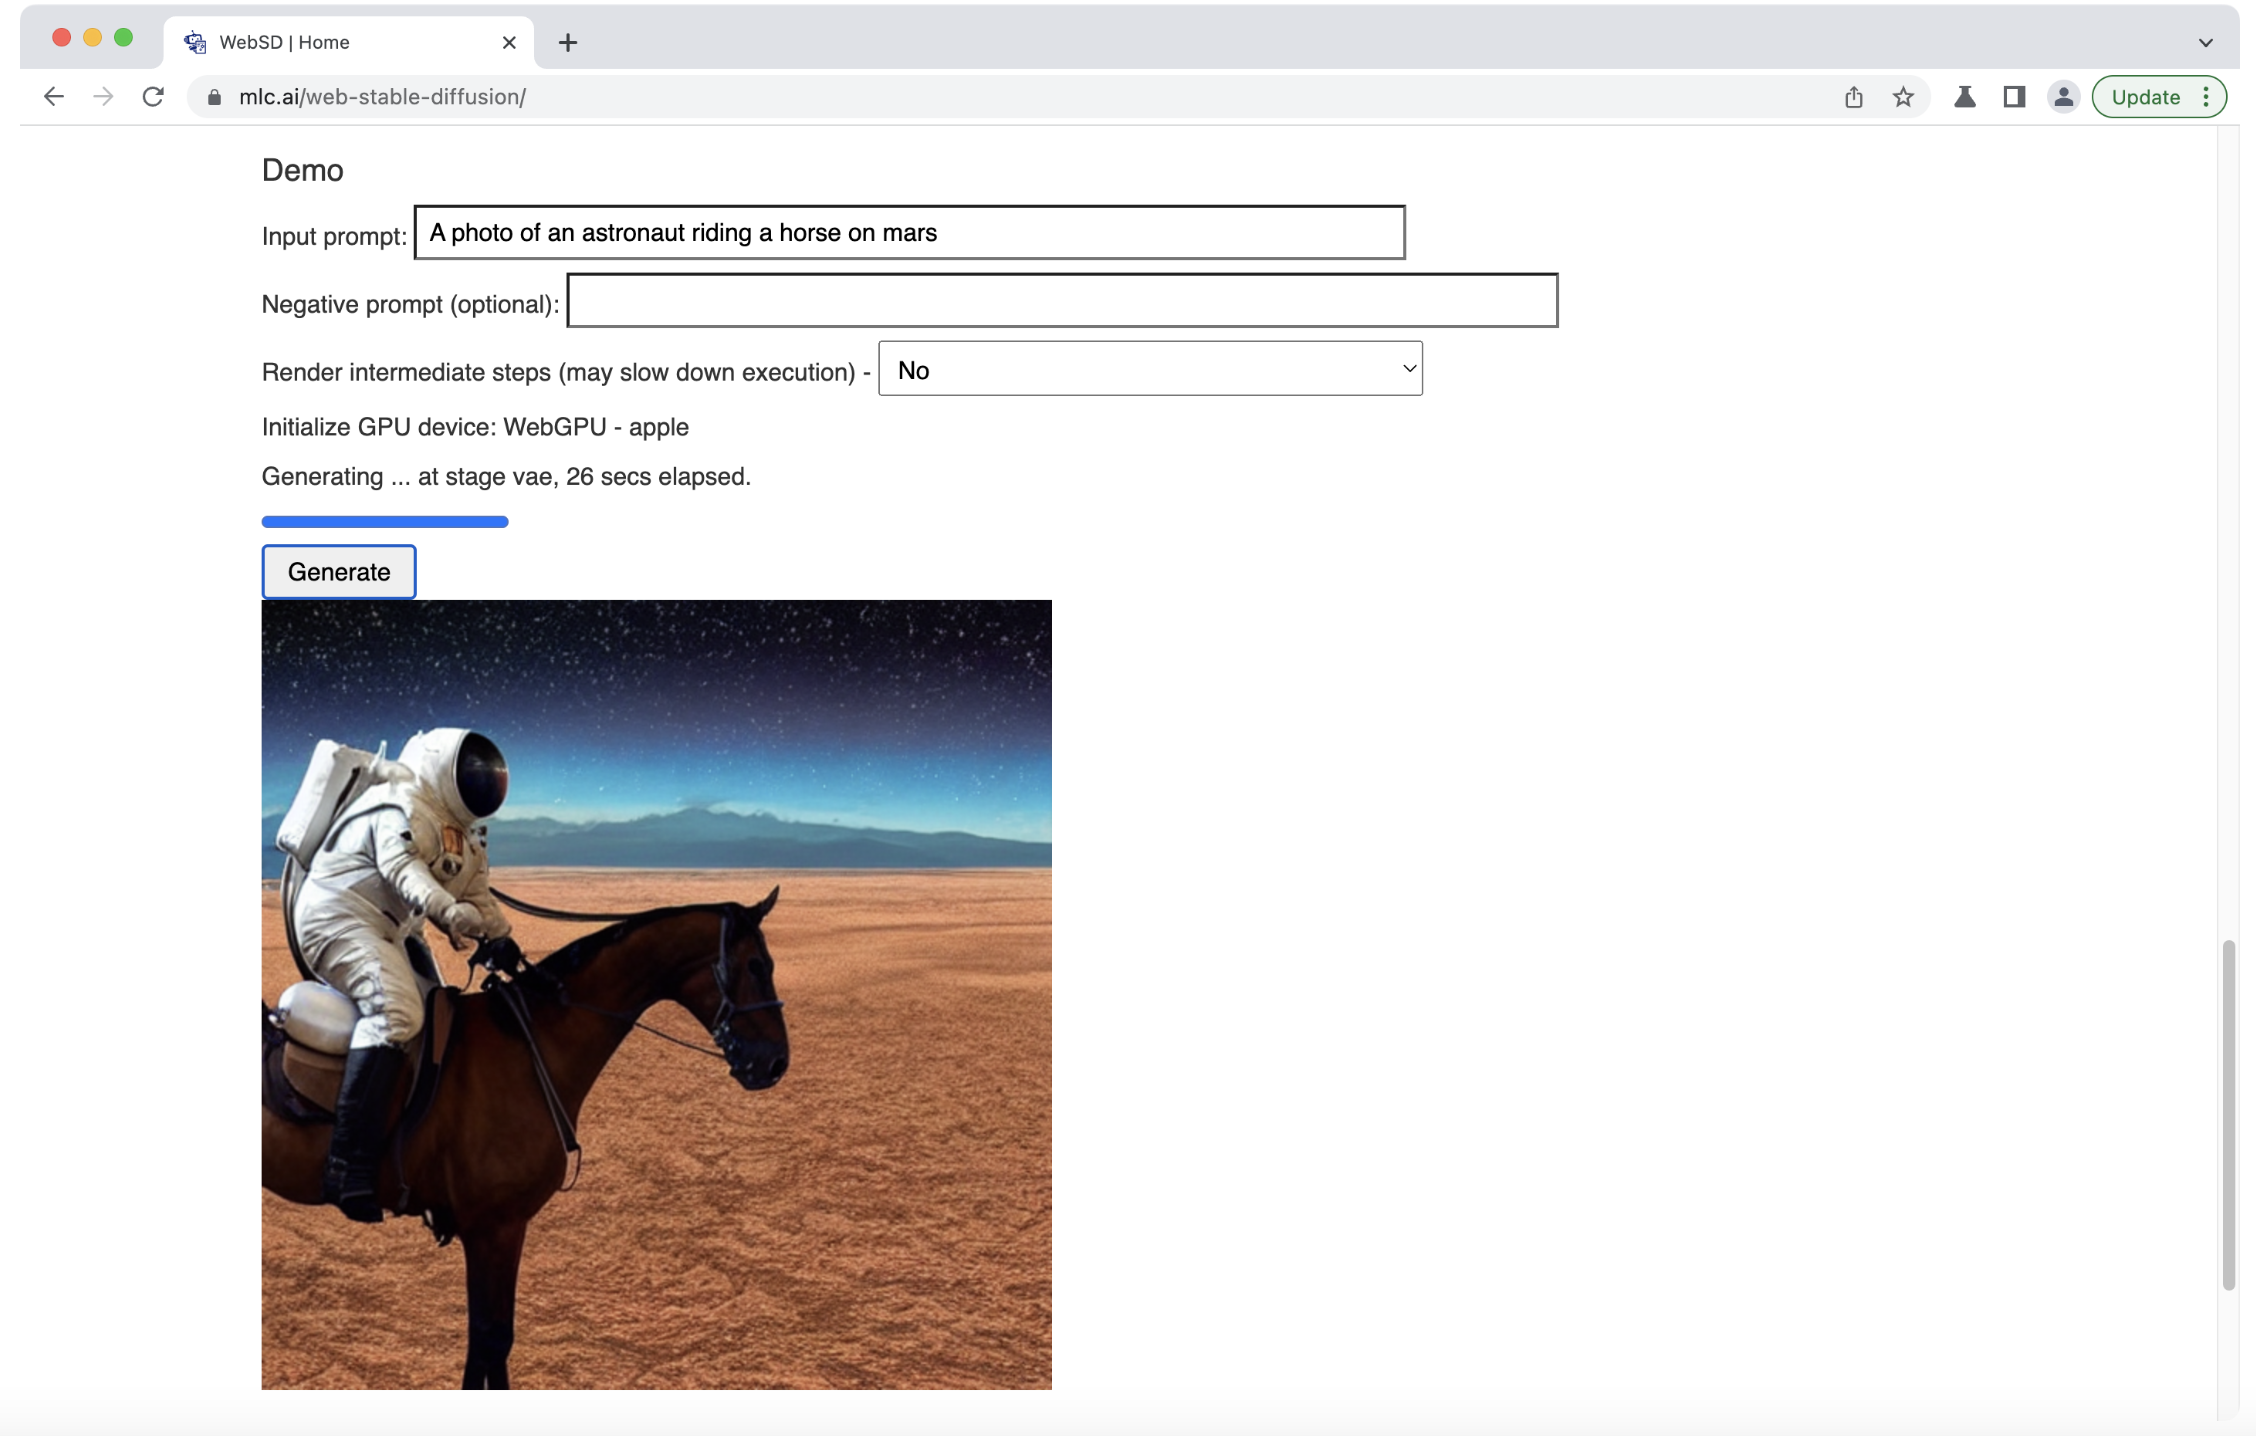Click the blue generation progress bar

click(384, 521)
